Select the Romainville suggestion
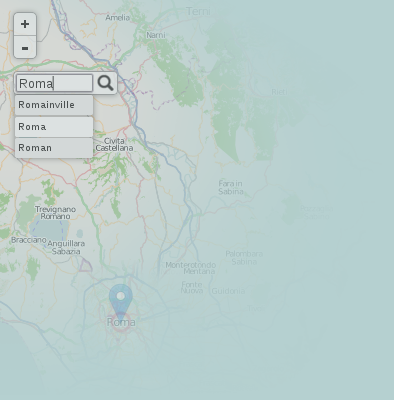 (x=54, y=105)
